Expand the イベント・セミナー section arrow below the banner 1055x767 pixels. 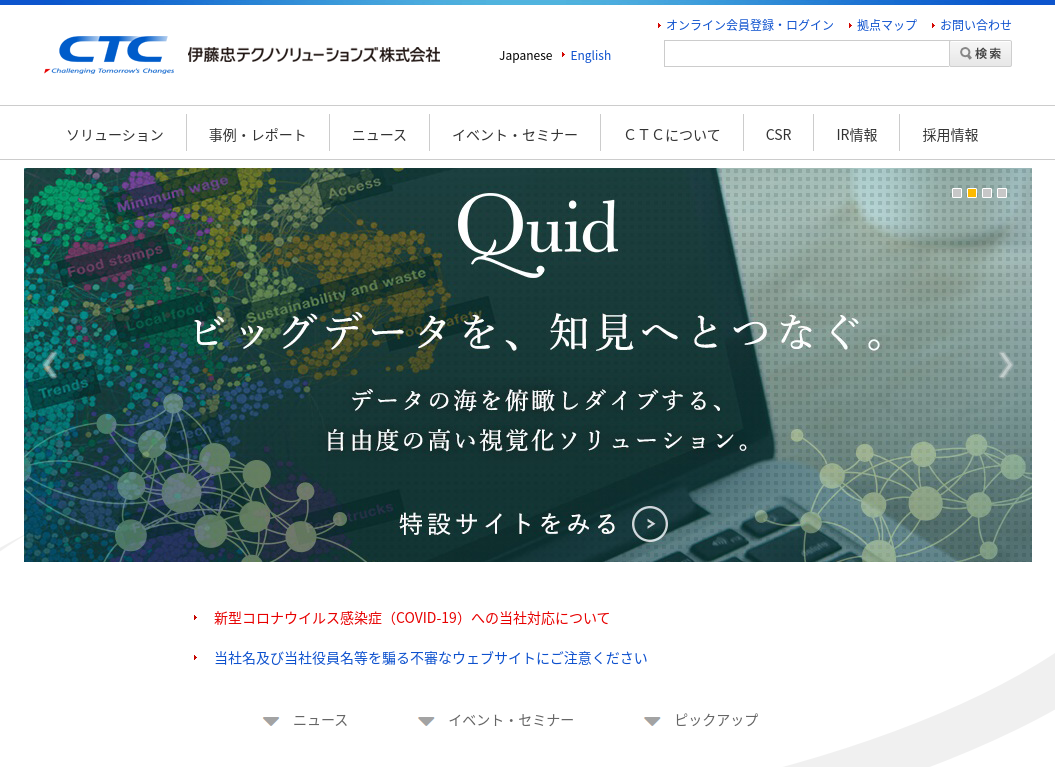tap(426, 721)
